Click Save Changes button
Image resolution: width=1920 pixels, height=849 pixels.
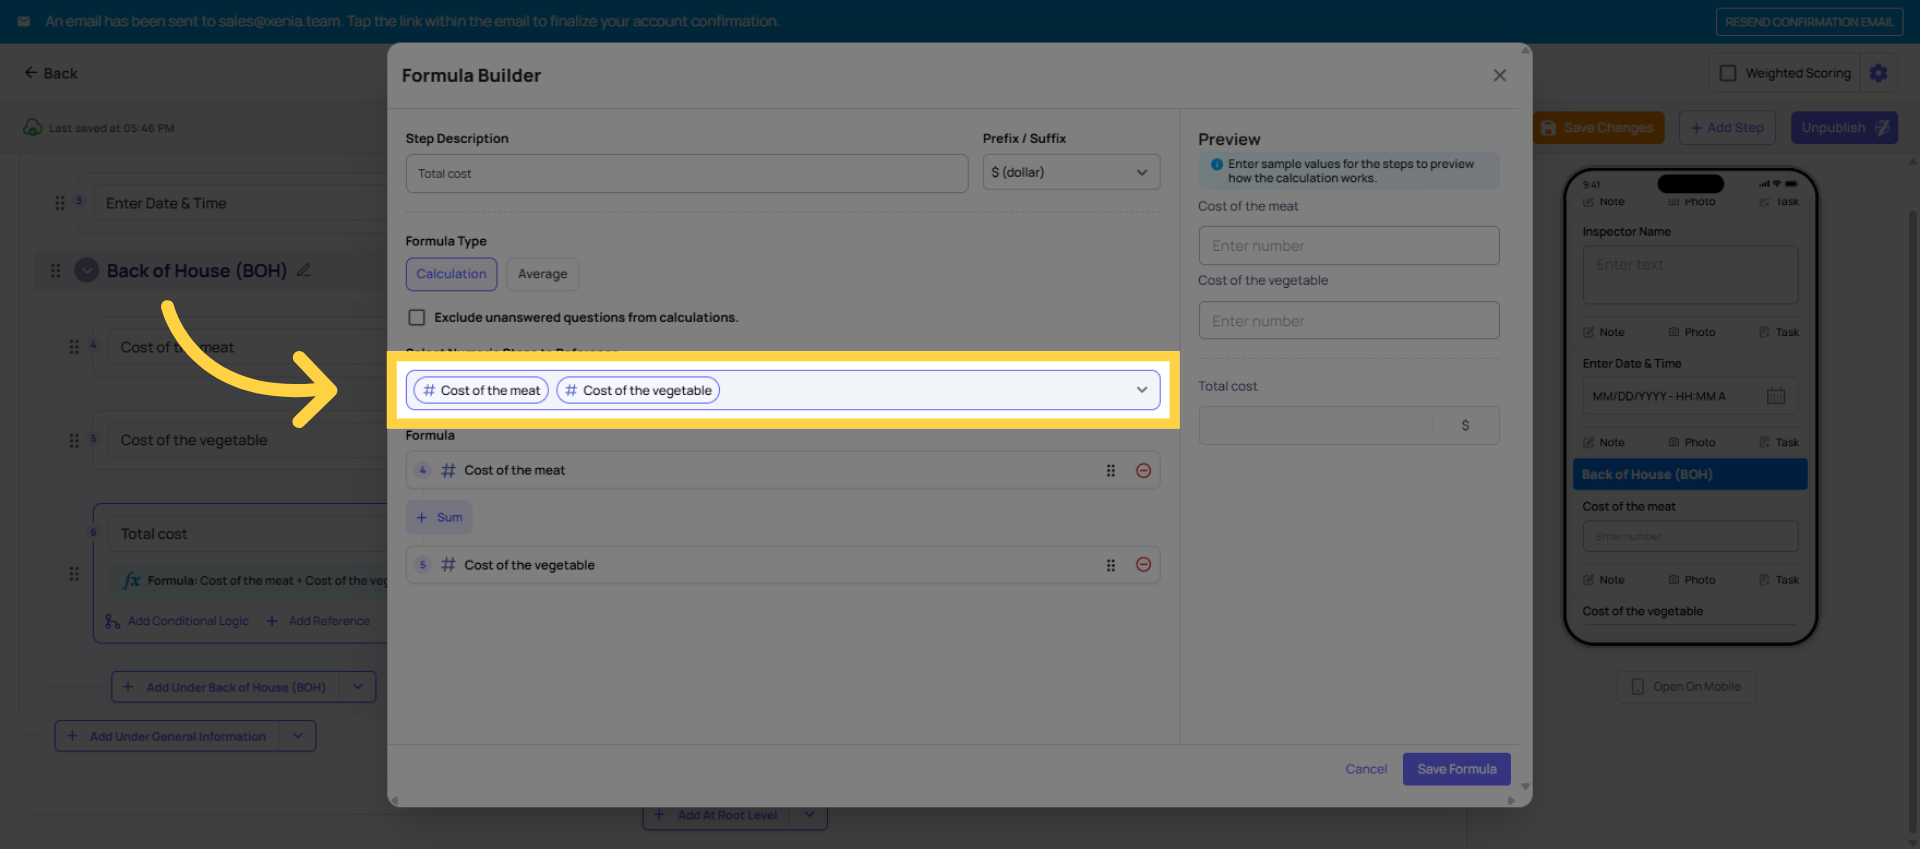coord(1598,128)
